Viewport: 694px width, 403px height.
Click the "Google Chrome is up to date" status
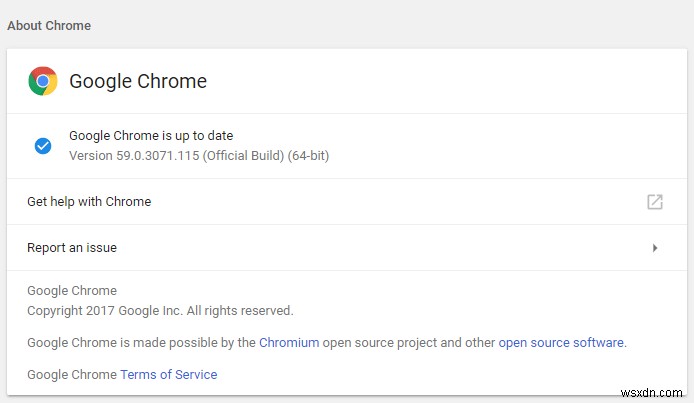(x=150, y=136)
